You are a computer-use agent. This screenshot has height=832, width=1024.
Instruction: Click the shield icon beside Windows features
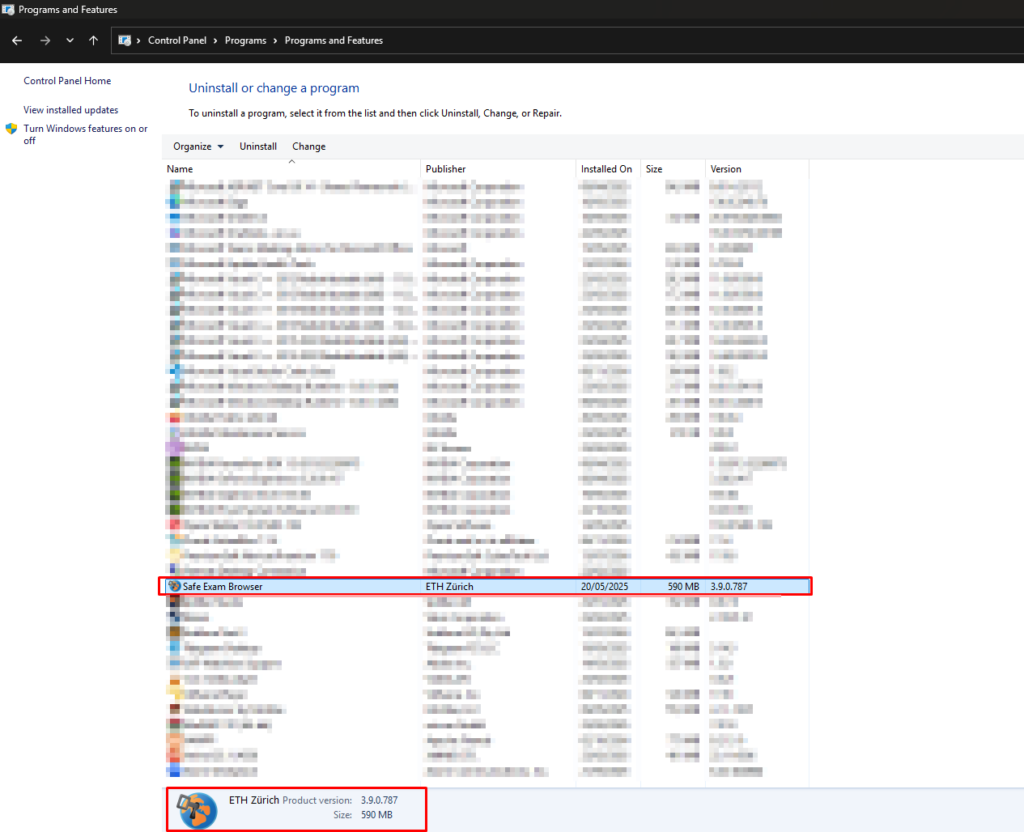(11, 129)
